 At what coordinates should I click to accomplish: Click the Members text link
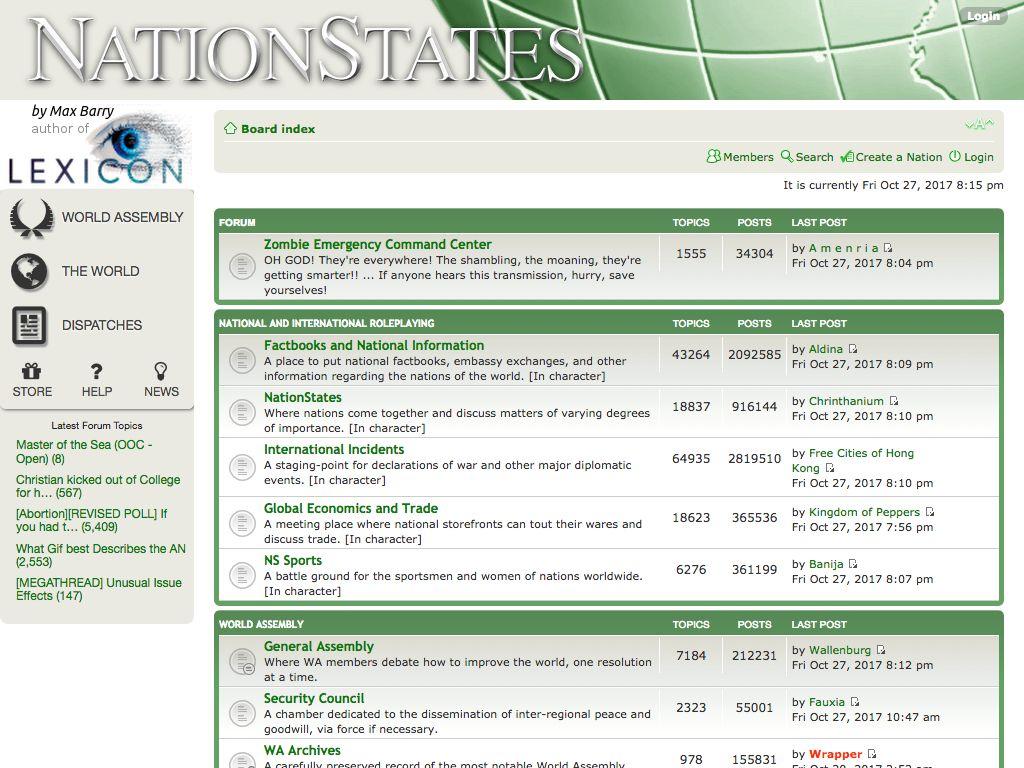(x=748, y=157)
